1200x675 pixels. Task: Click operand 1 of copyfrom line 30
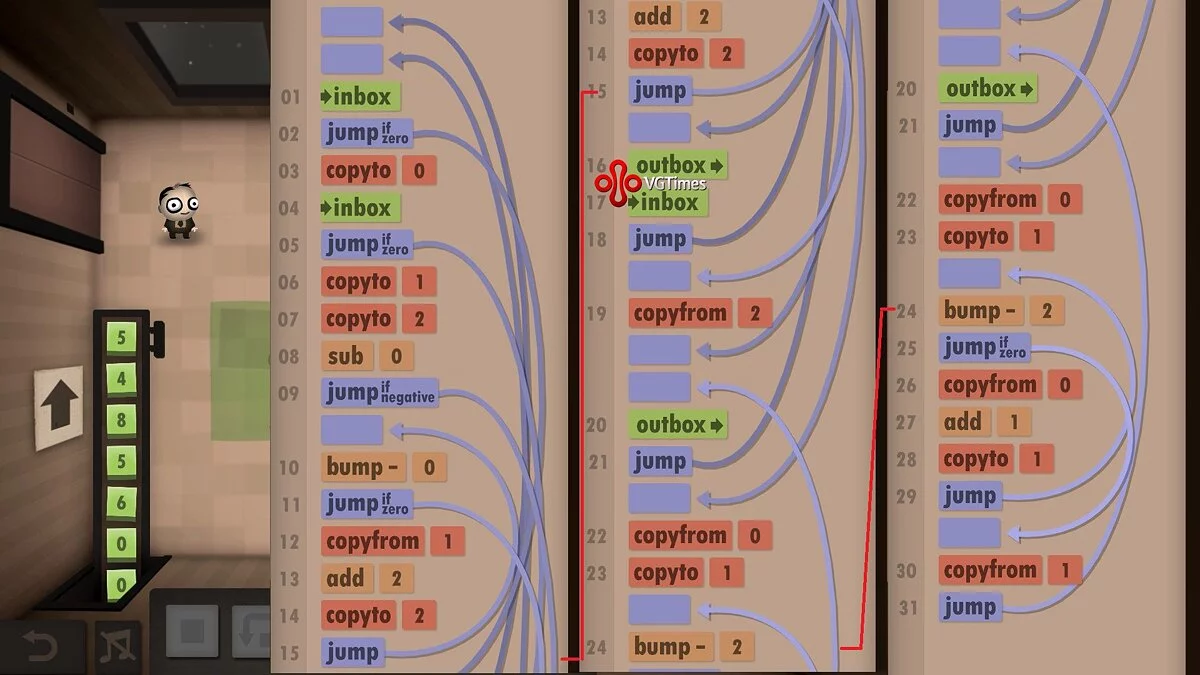1065,571
